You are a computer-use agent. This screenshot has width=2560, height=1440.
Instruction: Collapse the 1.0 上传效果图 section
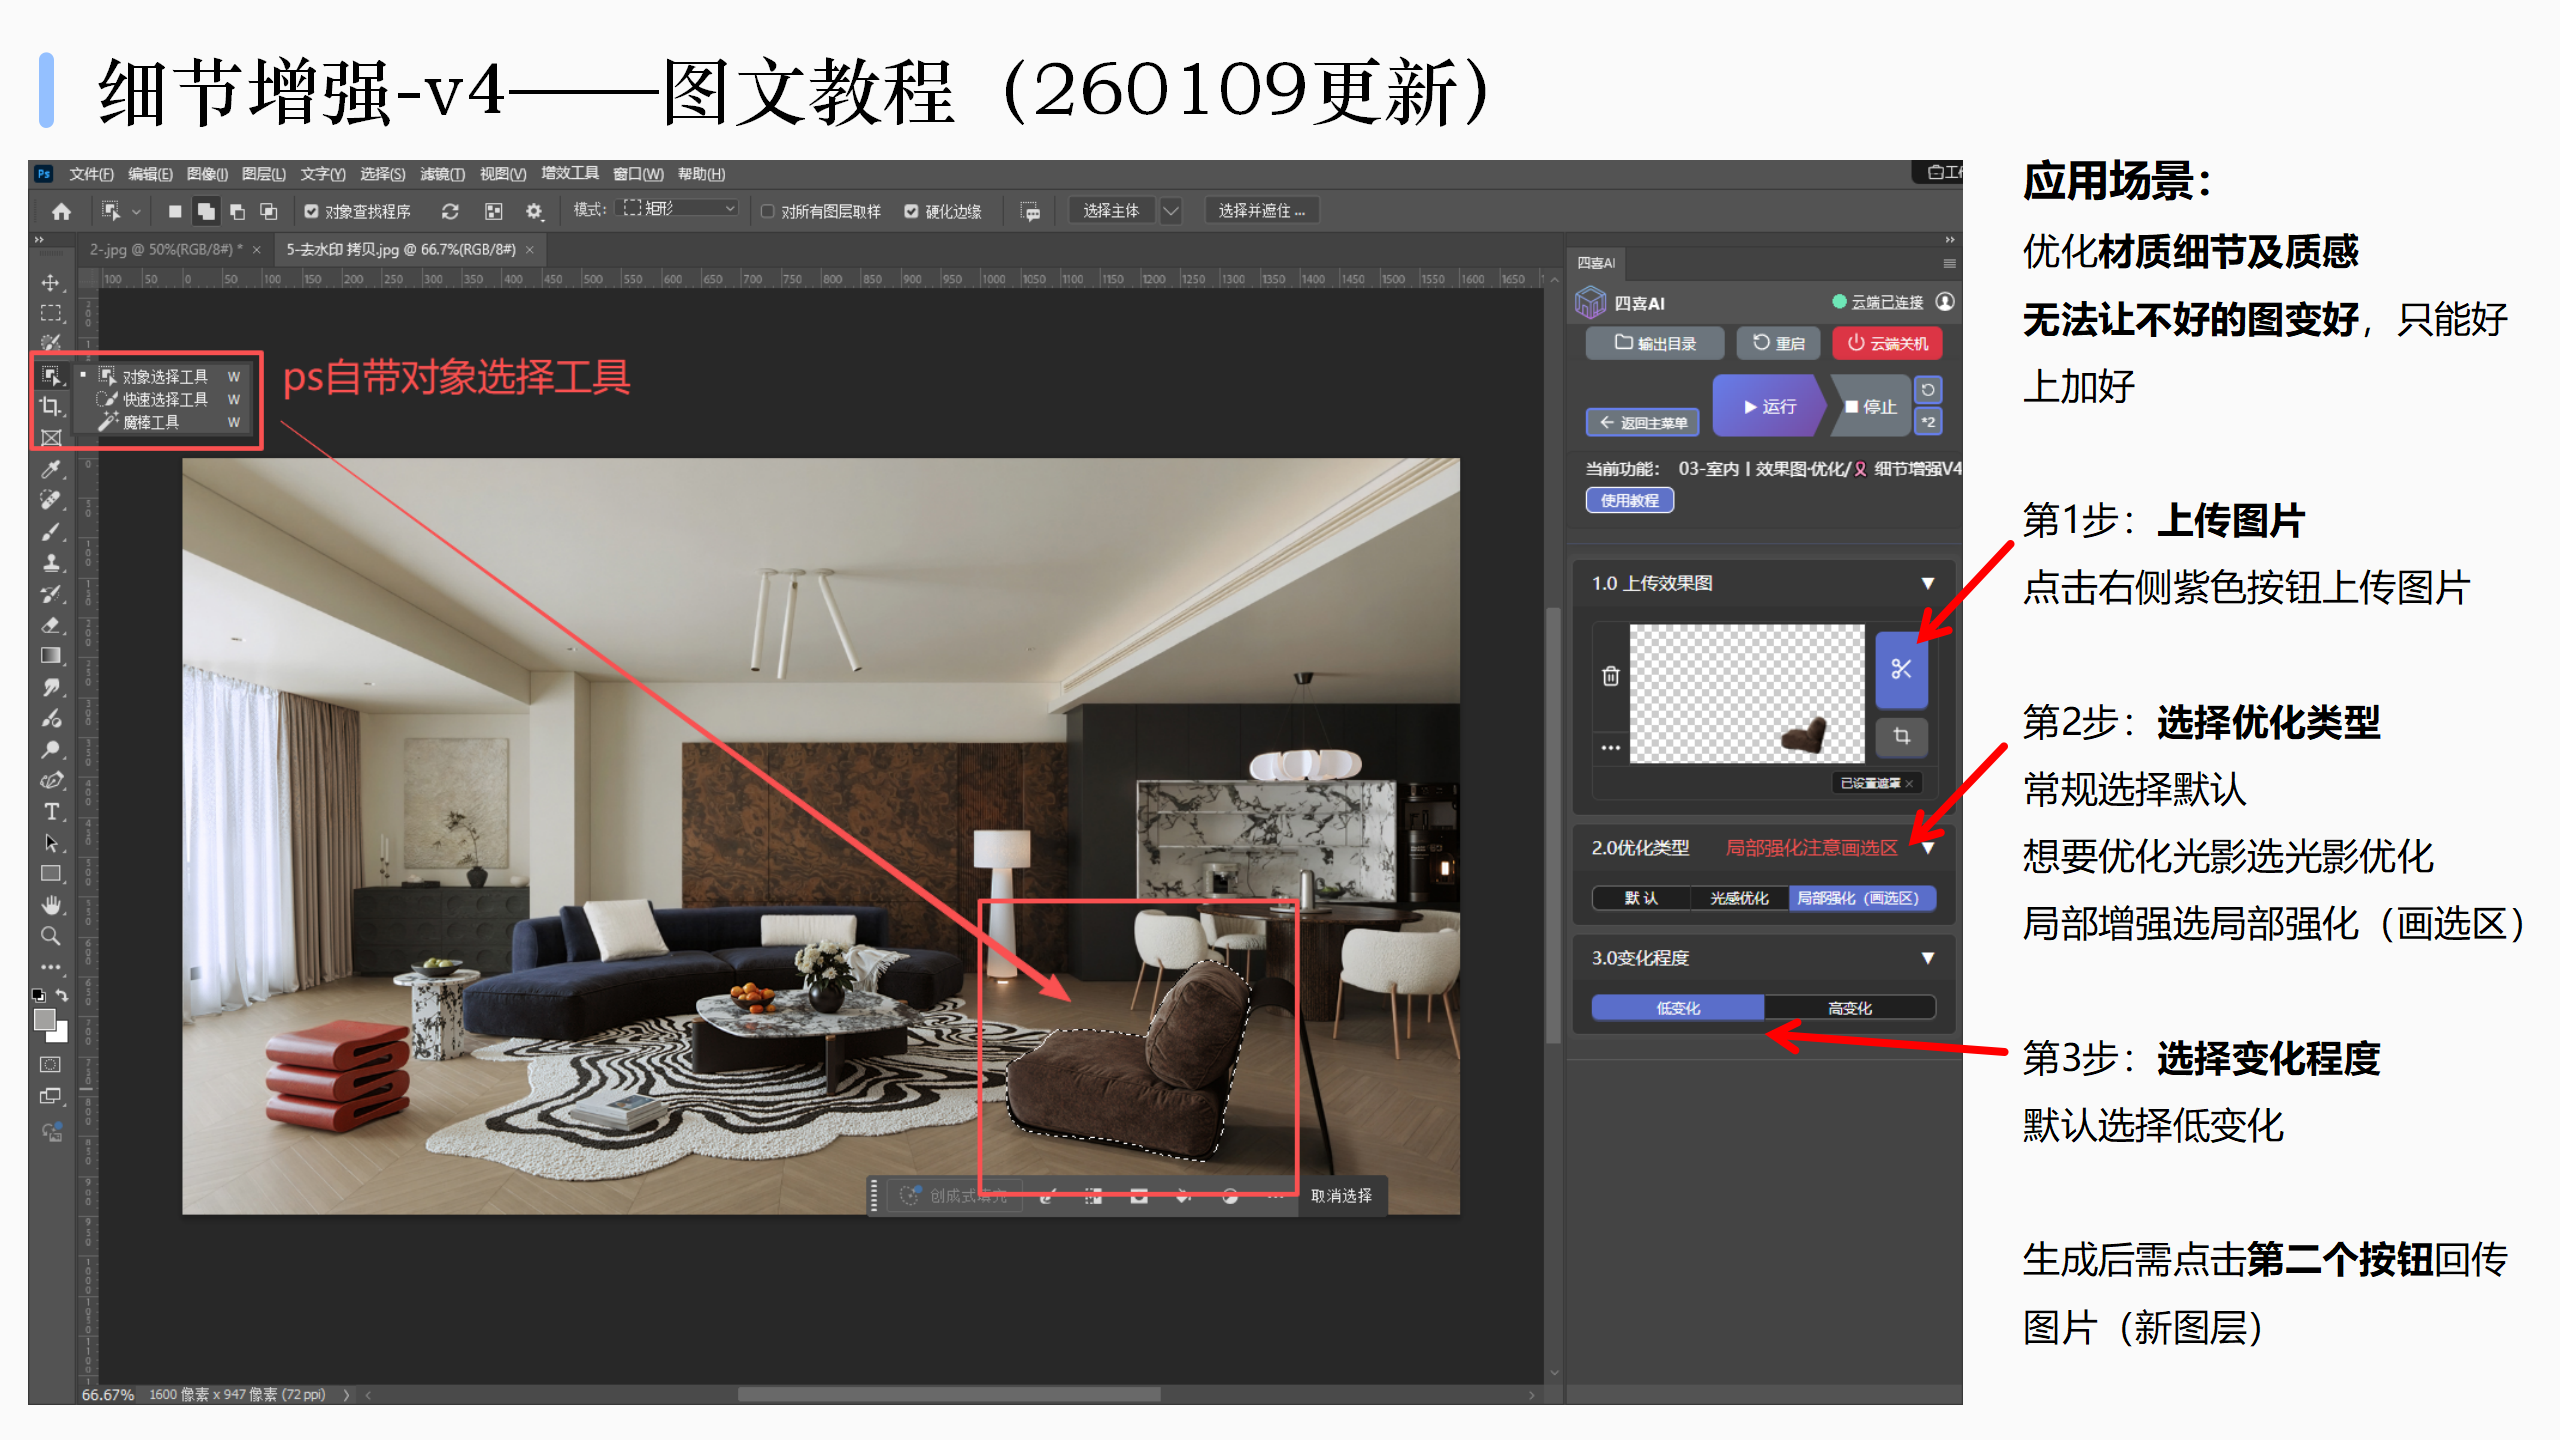pos(1927,583)
